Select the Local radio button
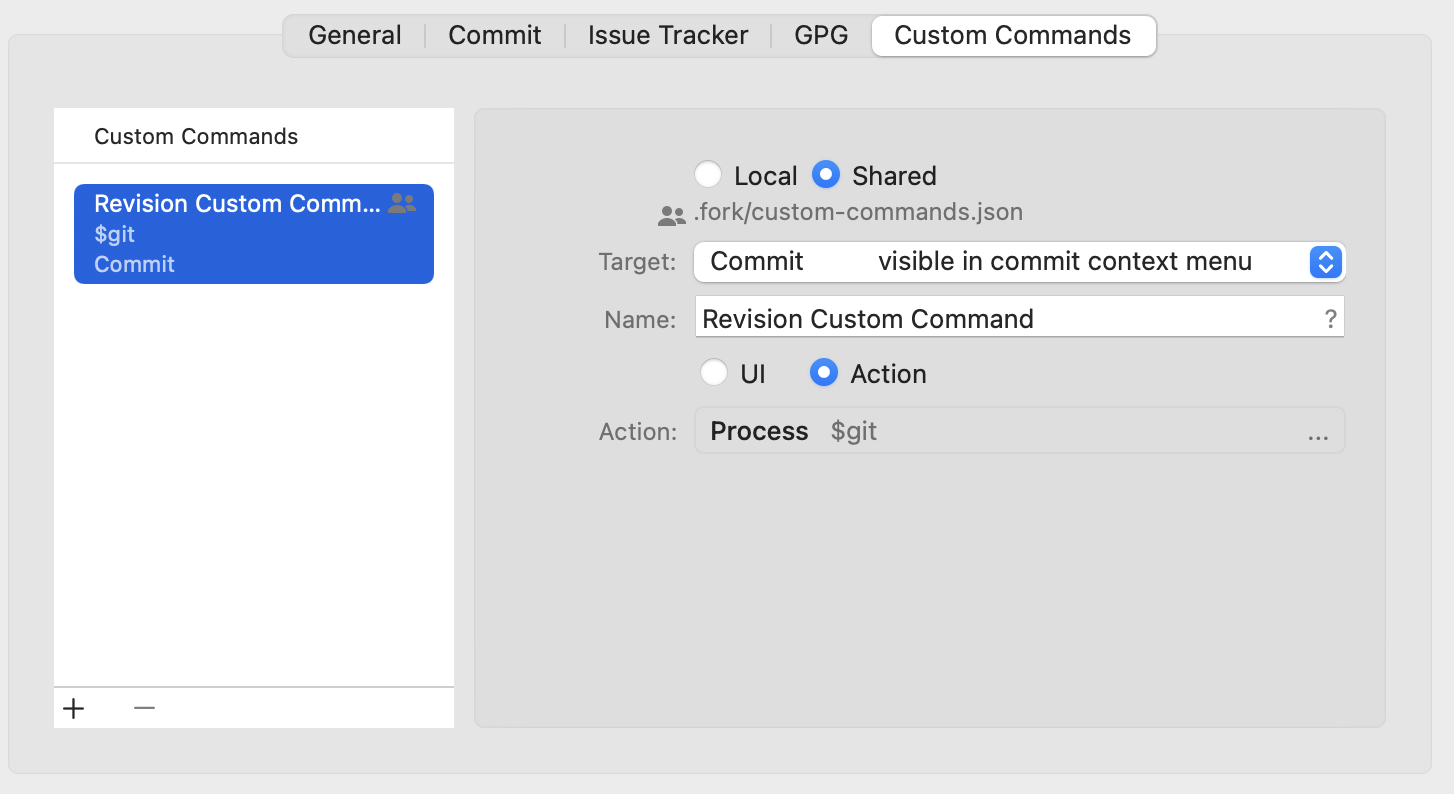The image size is (1454, 794). [x=709, y=174]
